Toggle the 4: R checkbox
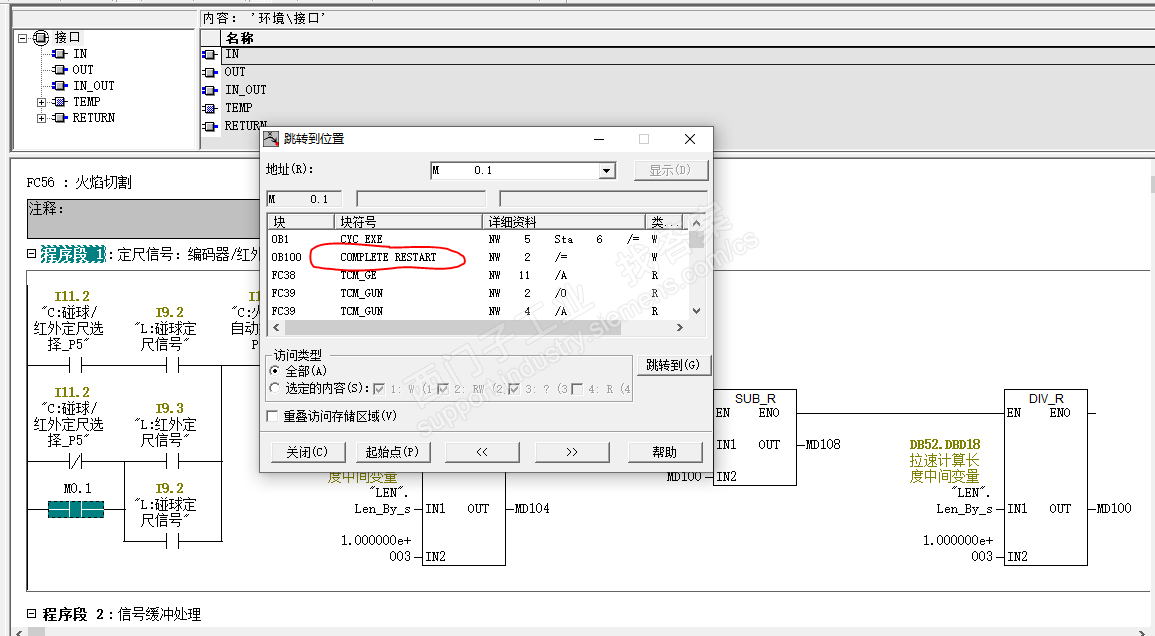The height and width of the screenshot is (636, 1155). (577, 388)
